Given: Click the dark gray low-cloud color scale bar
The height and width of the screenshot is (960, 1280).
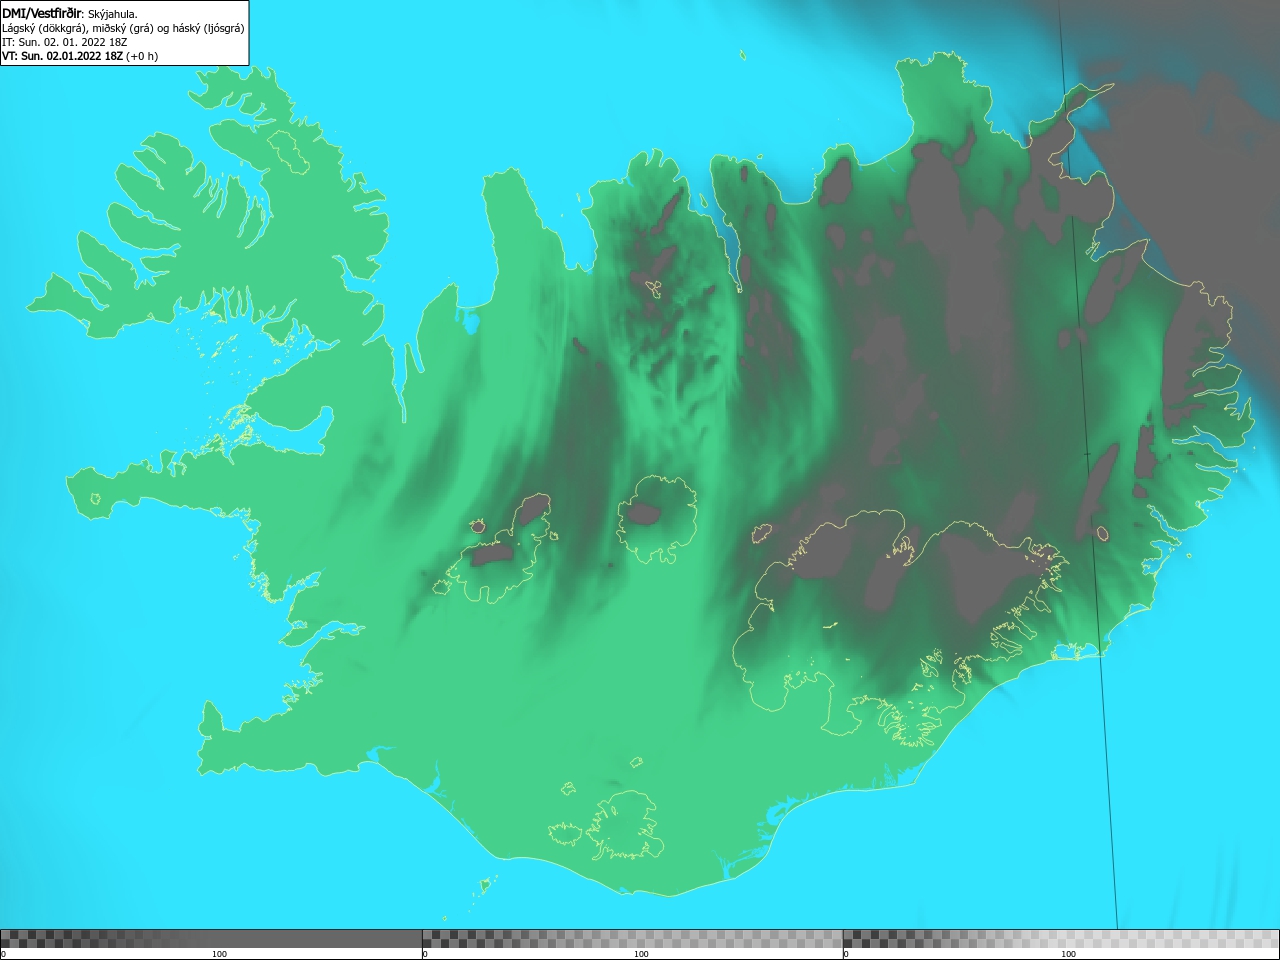Looking at the screenshot, I should click(211, 939).
